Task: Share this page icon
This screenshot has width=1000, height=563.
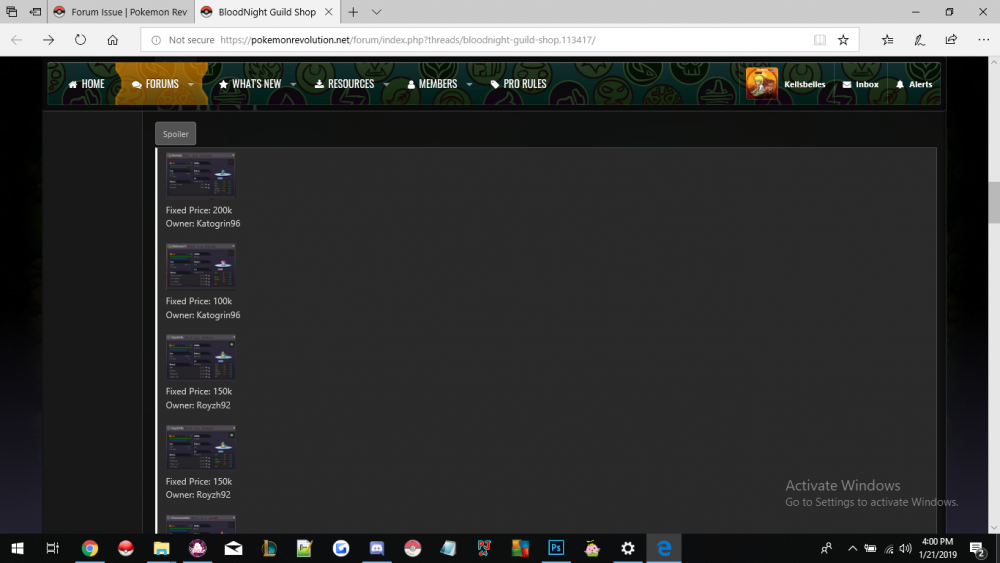Action: click(x=951, y=40)
